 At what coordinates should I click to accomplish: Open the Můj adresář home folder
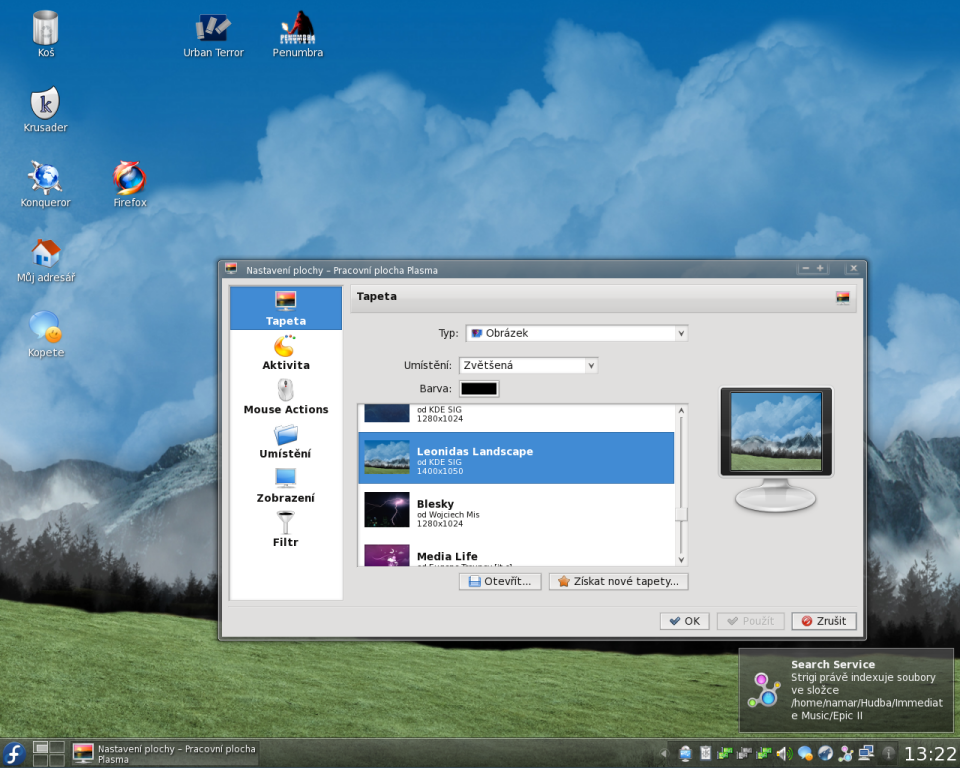(46, 260)
